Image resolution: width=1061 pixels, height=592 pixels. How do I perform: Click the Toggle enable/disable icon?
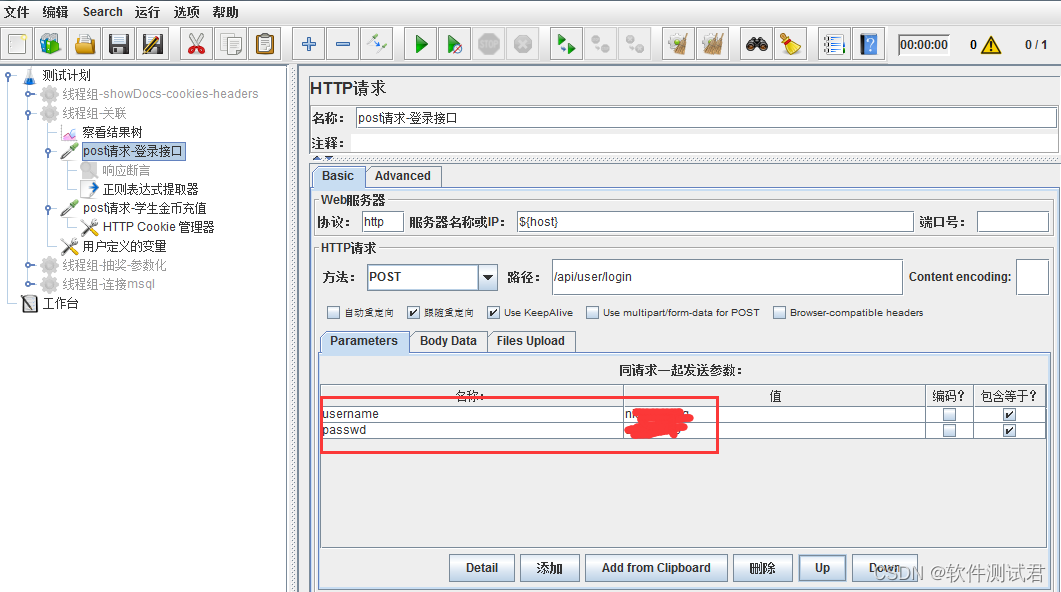(376, 45)
